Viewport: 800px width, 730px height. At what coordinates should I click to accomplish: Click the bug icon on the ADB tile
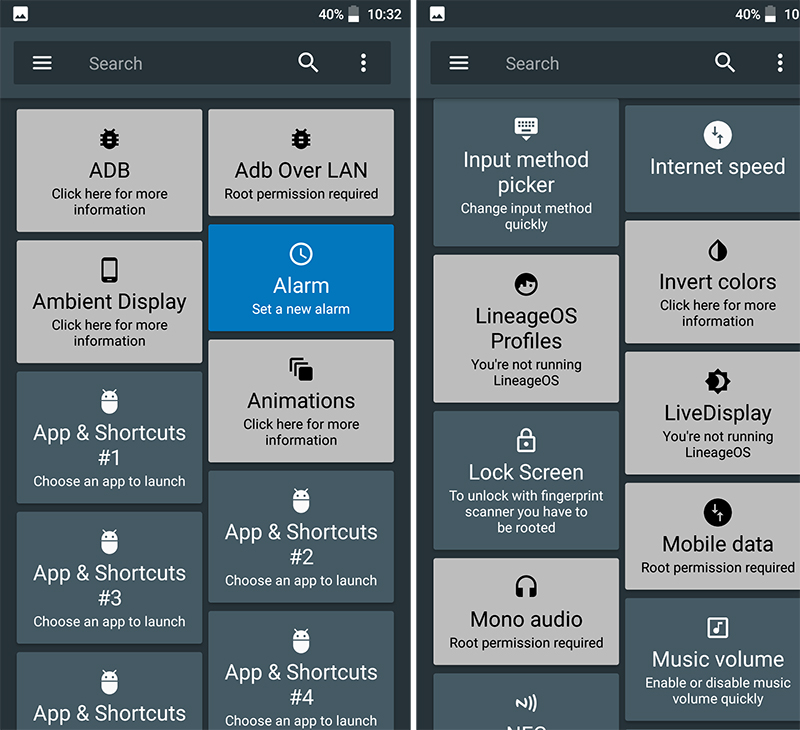pyautogui.click(x=109, y=139)
